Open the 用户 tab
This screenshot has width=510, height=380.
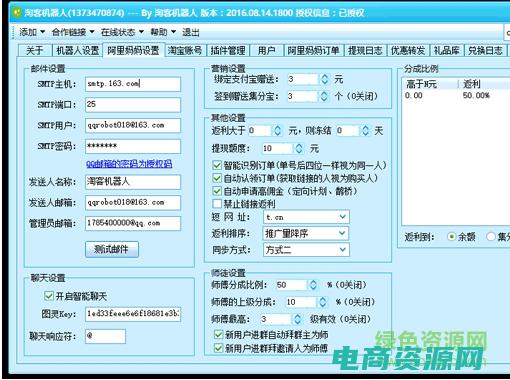[266, 50]
